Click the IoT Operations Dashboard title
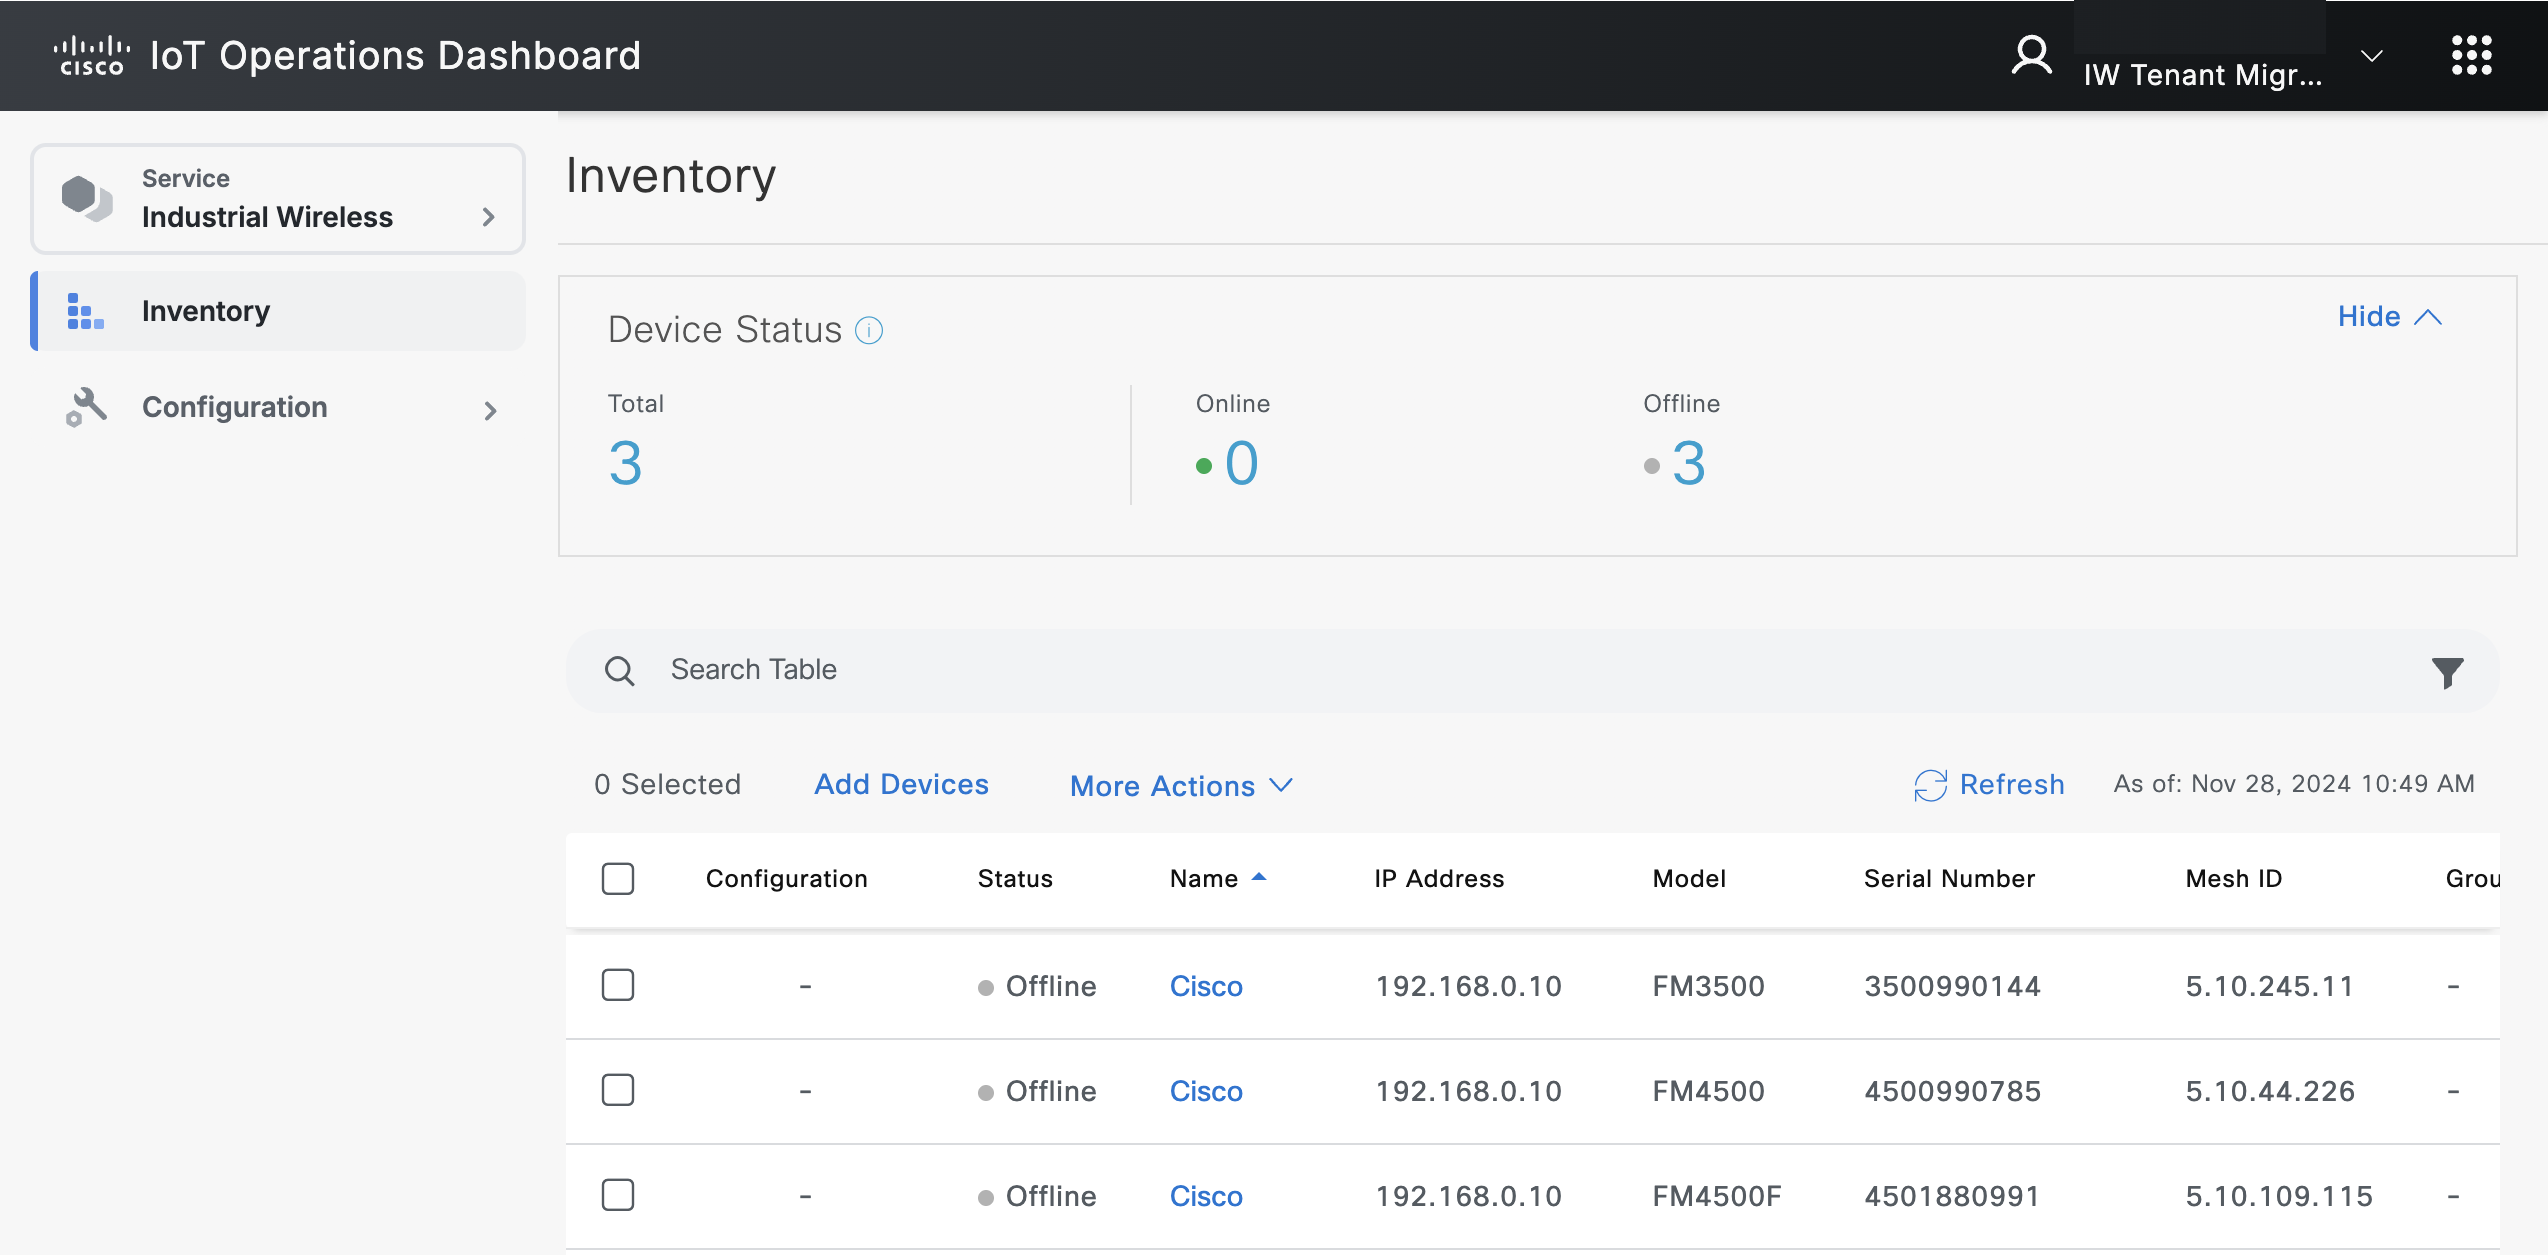2548x1255 pixels. [x=395, y=56]
